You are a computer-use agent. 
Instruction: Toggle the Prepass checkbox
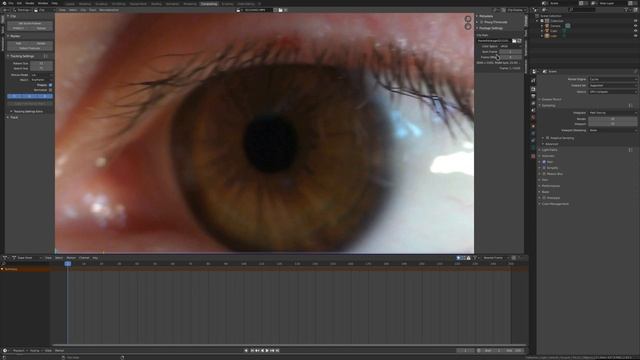pos(51,85)
